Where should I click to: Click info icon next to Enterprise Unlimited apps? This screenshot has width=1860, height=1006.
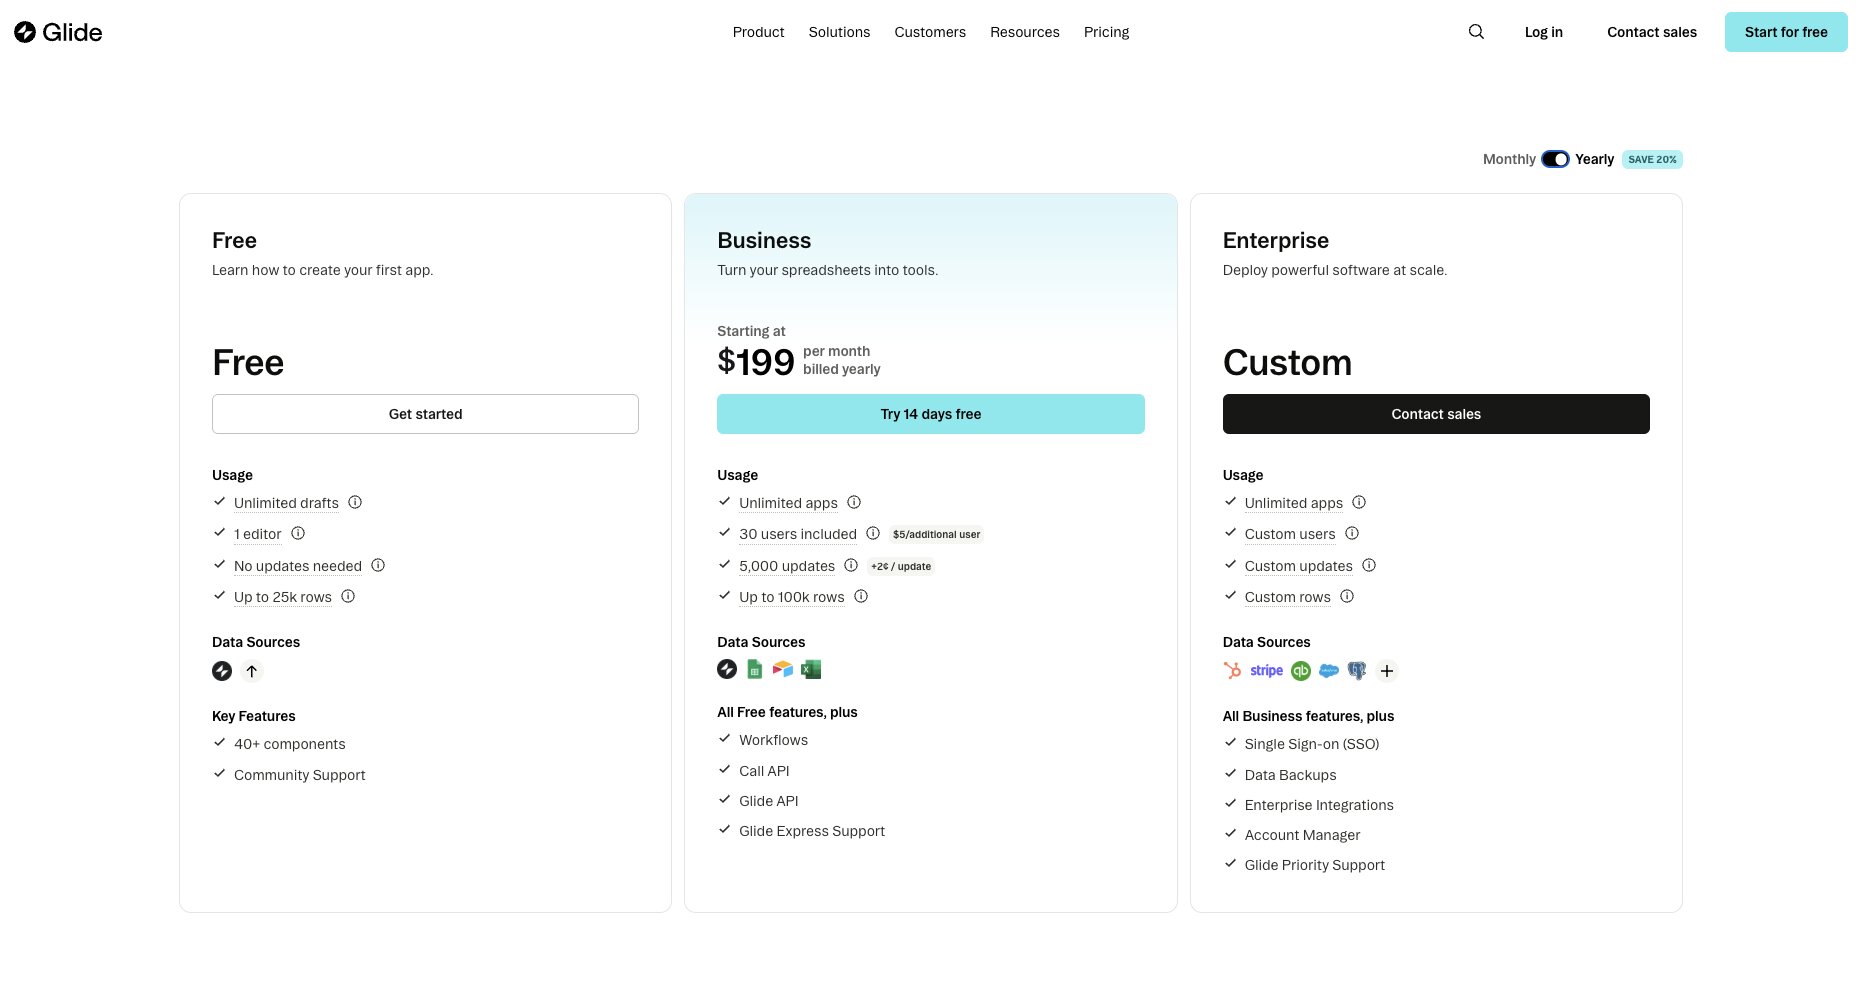click(1359, 503)
